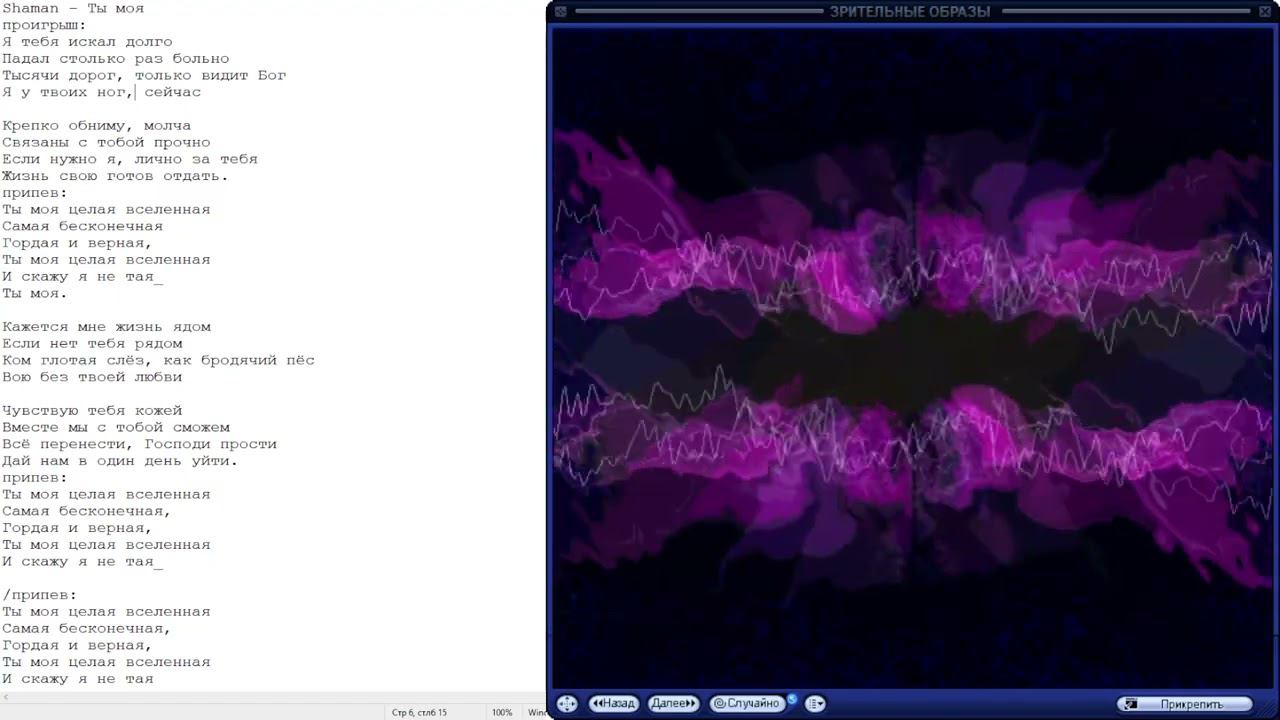The width and height of the screenshot is (1280, 720).
Task: Click the line Связаны с тобой прочно
Action: [x=106, y=143]
